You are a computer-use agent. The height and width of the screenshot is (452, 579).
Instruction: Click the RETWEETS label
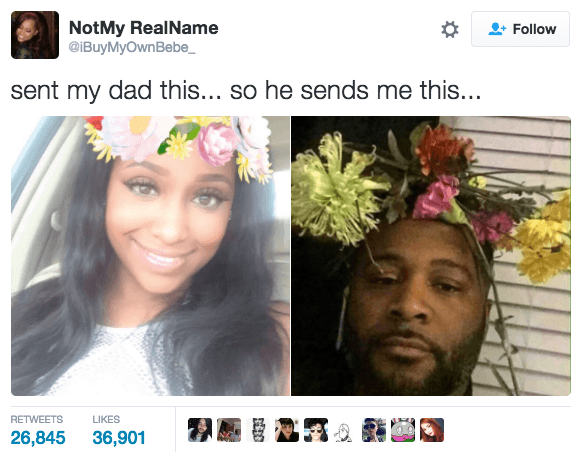pyautogui.click(x=37, y=420)
